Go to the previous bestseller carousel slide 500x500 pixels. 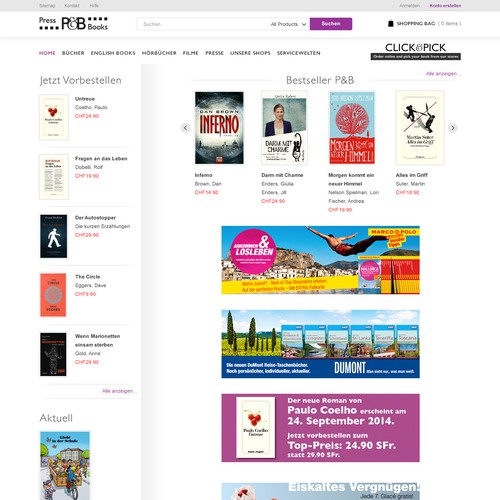point(186,128)
